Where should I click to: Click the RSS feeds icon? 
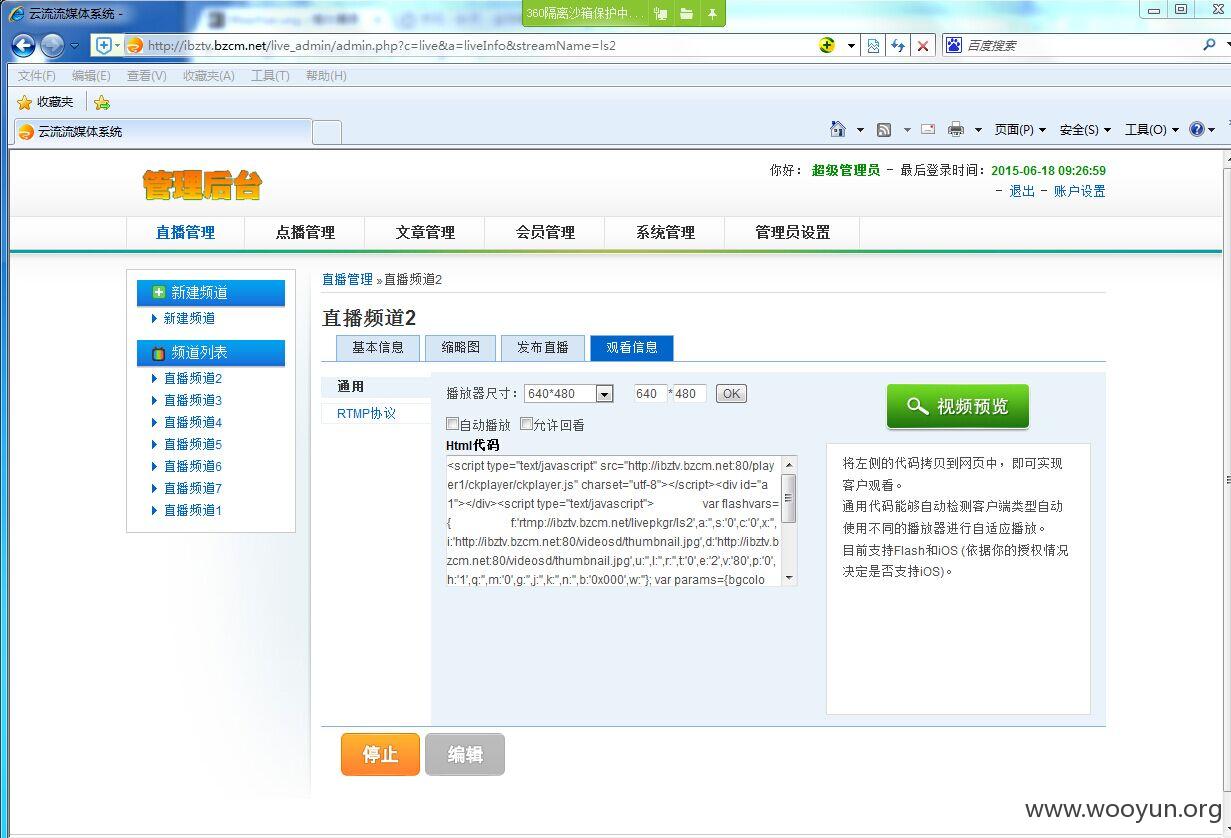pyautogui.click(x=884, y=130)
